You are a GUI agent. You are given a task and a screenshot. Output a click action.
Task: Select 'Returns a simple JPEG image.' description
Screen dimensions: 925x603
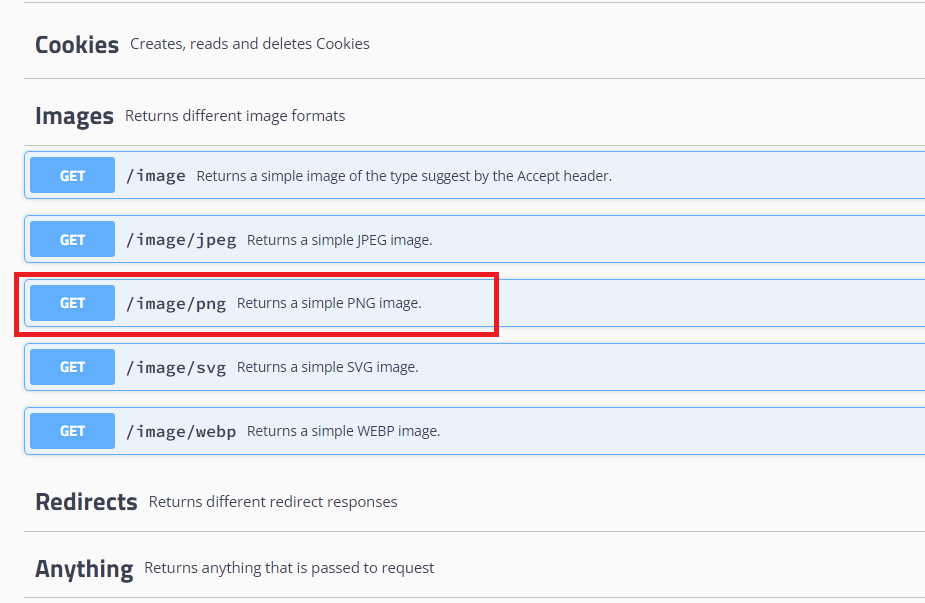(340, 240)
